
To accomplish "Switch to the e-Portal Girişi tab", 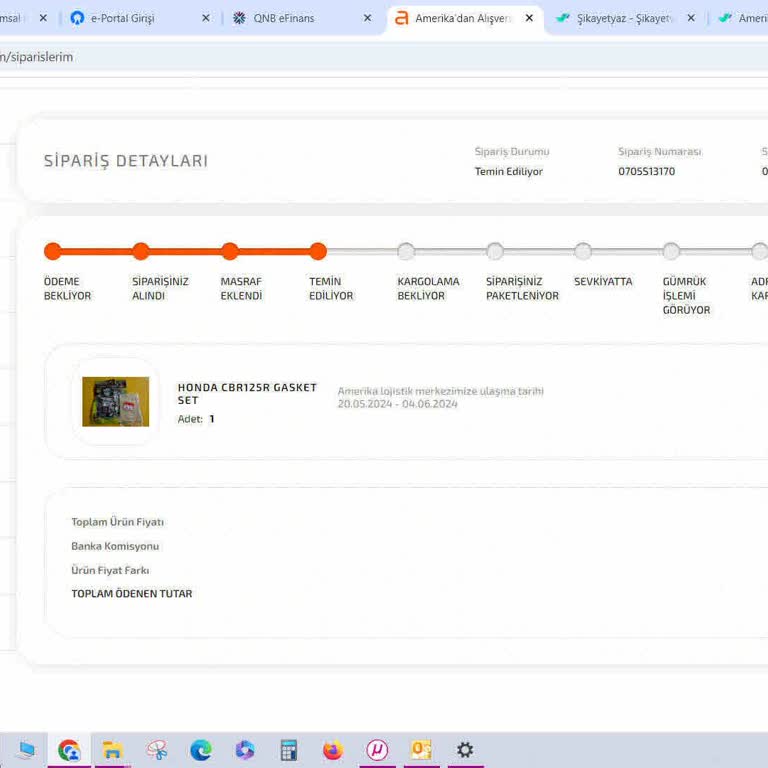I will (140, 19).
